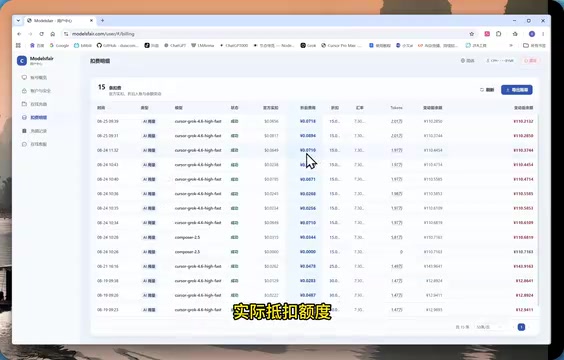
Task: Open sidebar item with chat bubble icon
Action: (34, 144)
